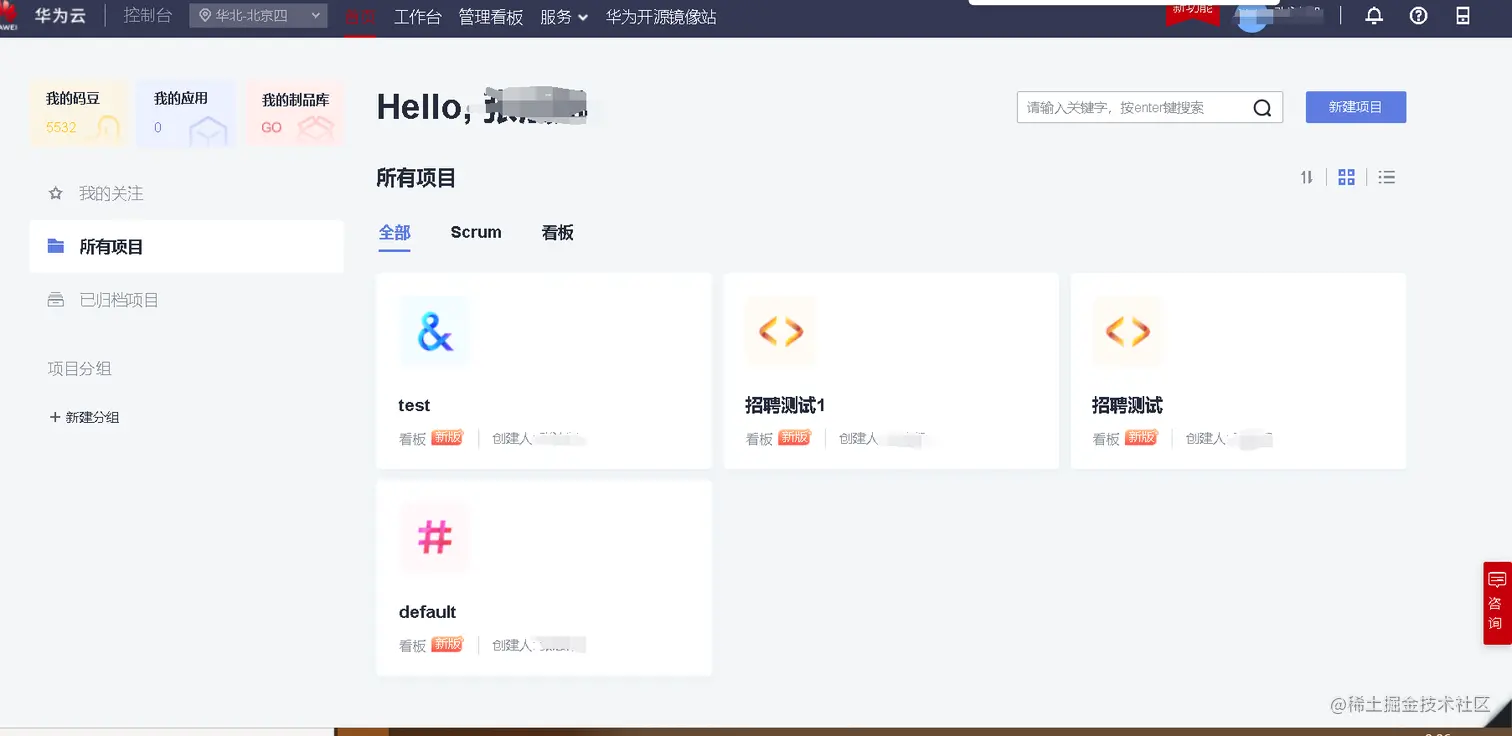The width and height of the screenshot is (1512, 736).
Task: Open the 我的码豆 card
Action: (79, 114)
